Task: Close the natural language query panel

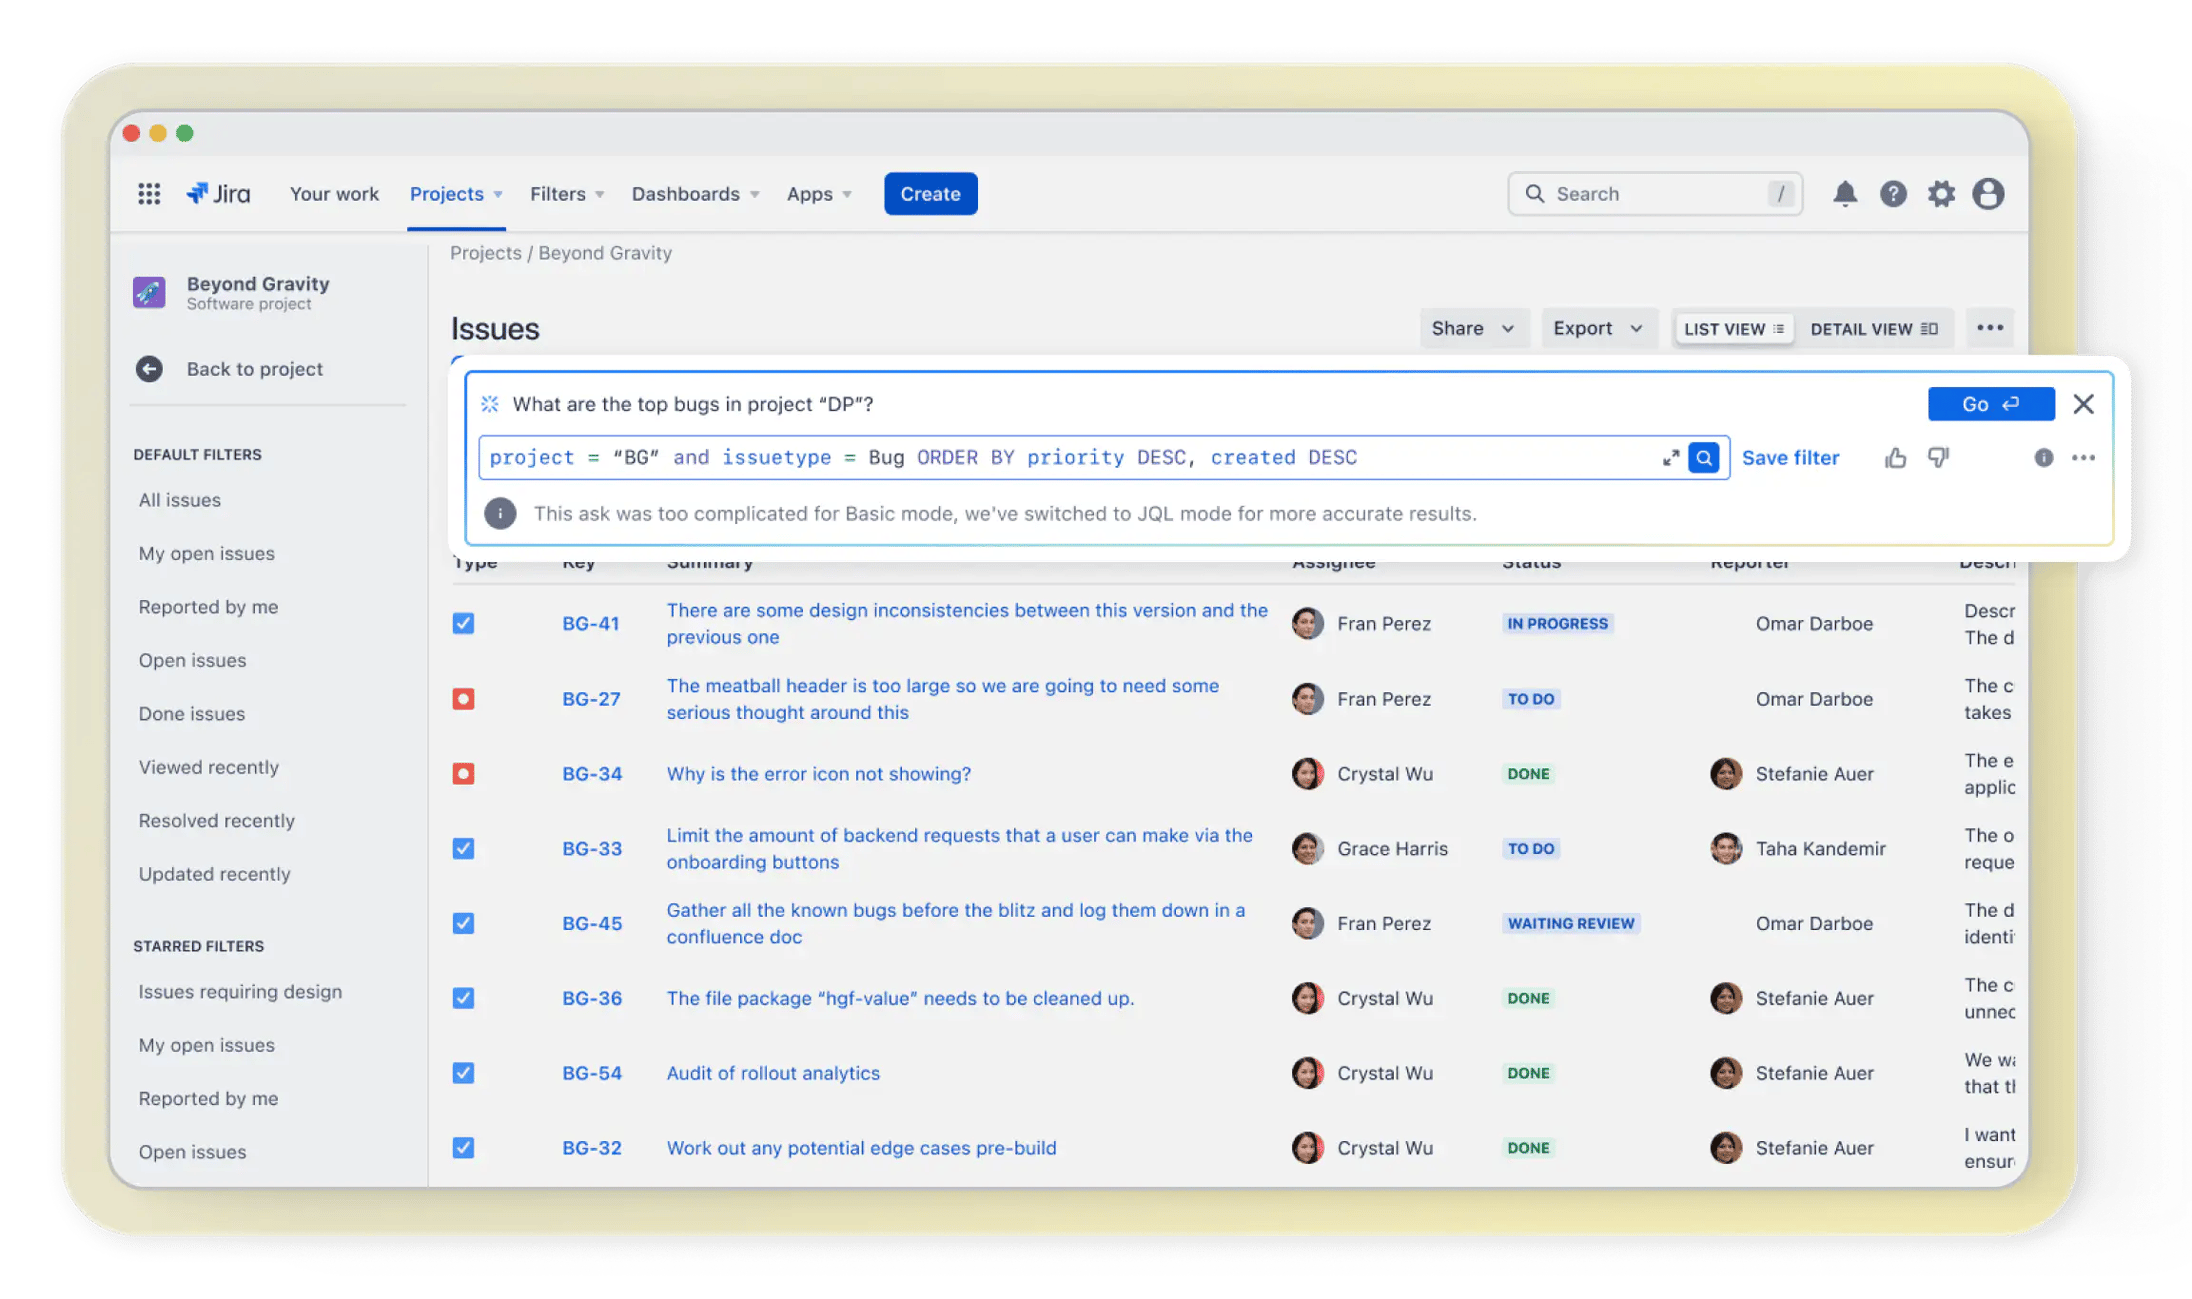Action: [2083, 404]
